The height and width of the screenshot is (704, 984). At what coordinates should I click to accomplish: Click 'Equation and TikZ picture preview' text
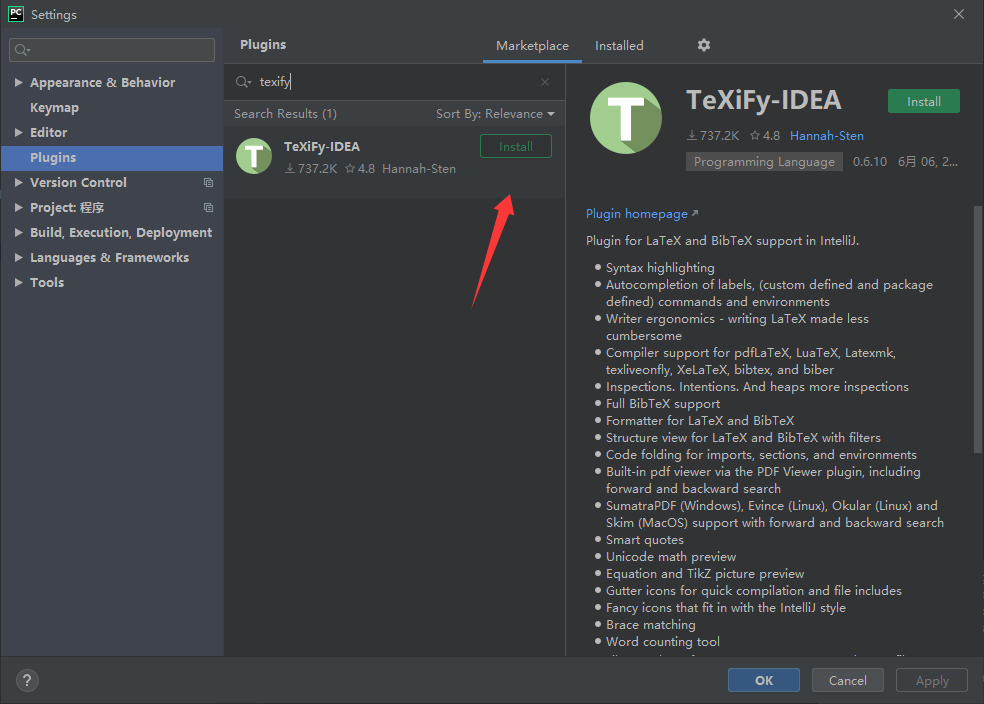pos(705,573)
